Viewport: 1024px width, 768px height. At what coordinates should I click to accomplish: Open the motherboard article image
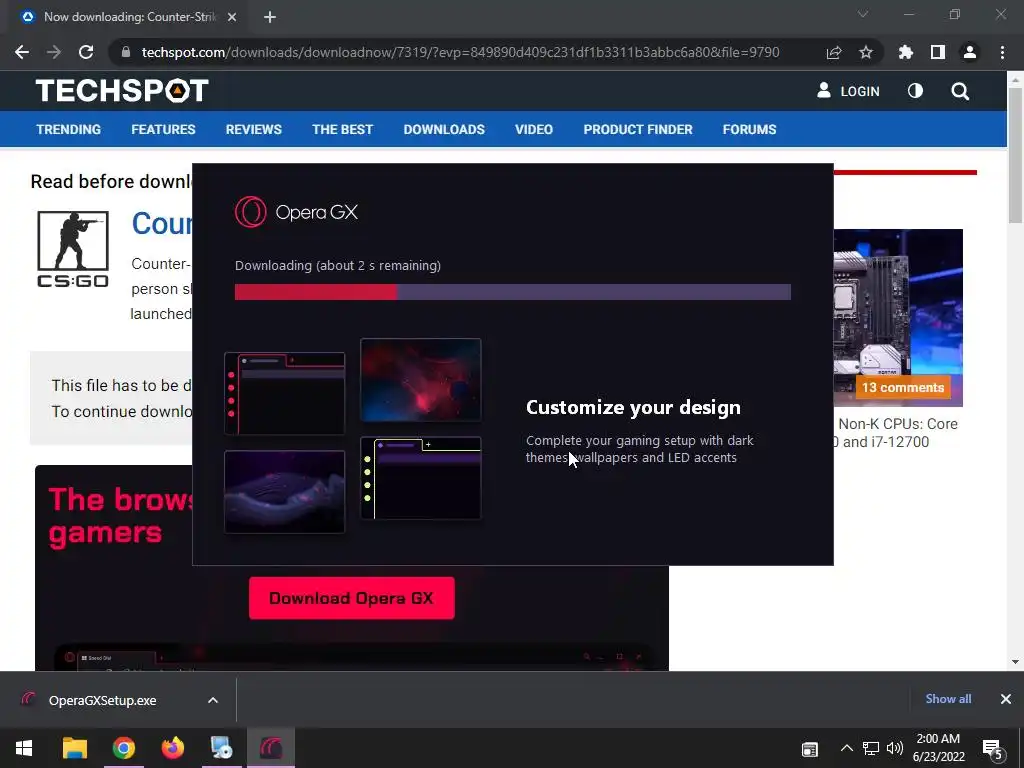pyautogui.click(x=898, y=317)
